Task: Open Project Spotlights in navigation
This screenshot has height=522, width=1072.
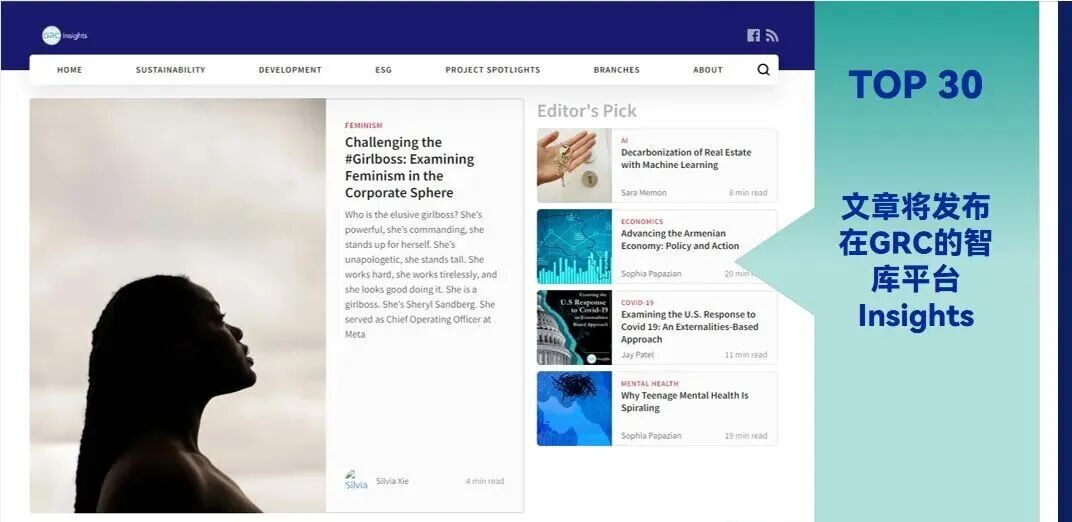Action: pyautogui.click(x=492, y=70)
